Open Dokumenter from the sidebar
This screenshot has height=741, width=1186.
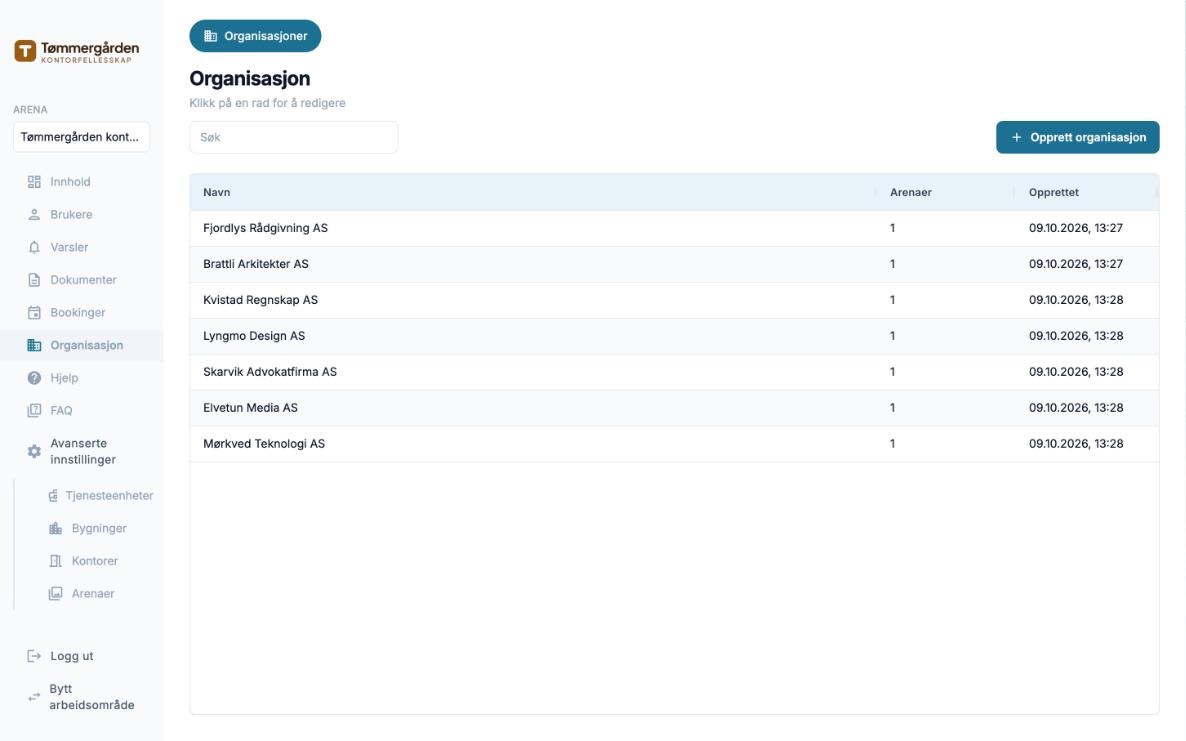82,280
